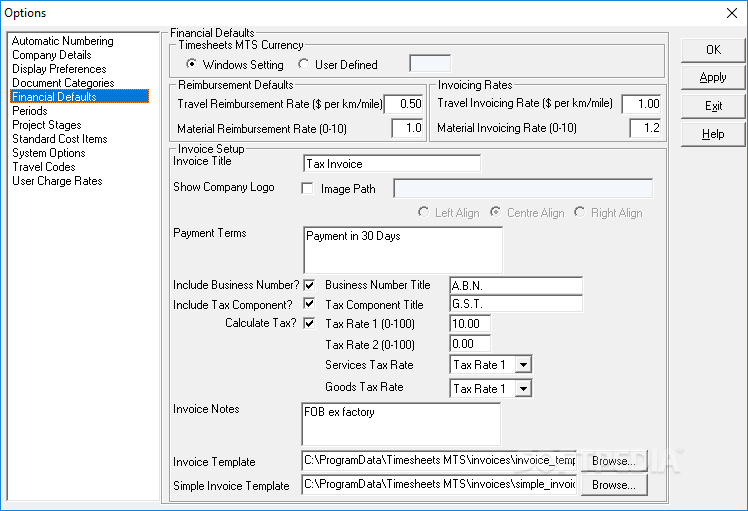
Task: Click the Invoice Notes text area
Action: (401, 424)
